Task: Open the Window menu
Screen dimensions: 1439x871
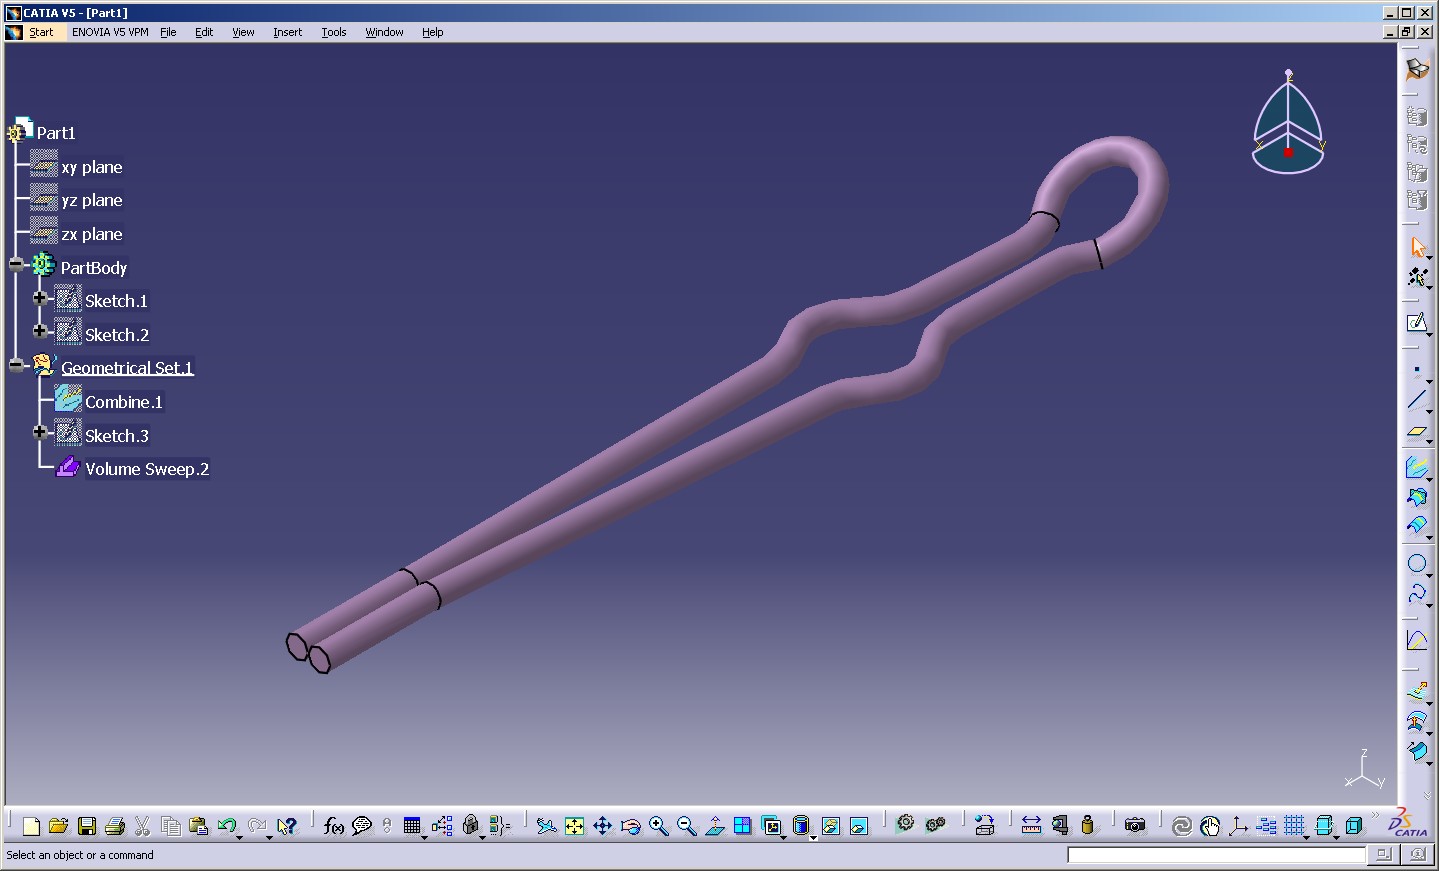Action: [x=384, y=32]
